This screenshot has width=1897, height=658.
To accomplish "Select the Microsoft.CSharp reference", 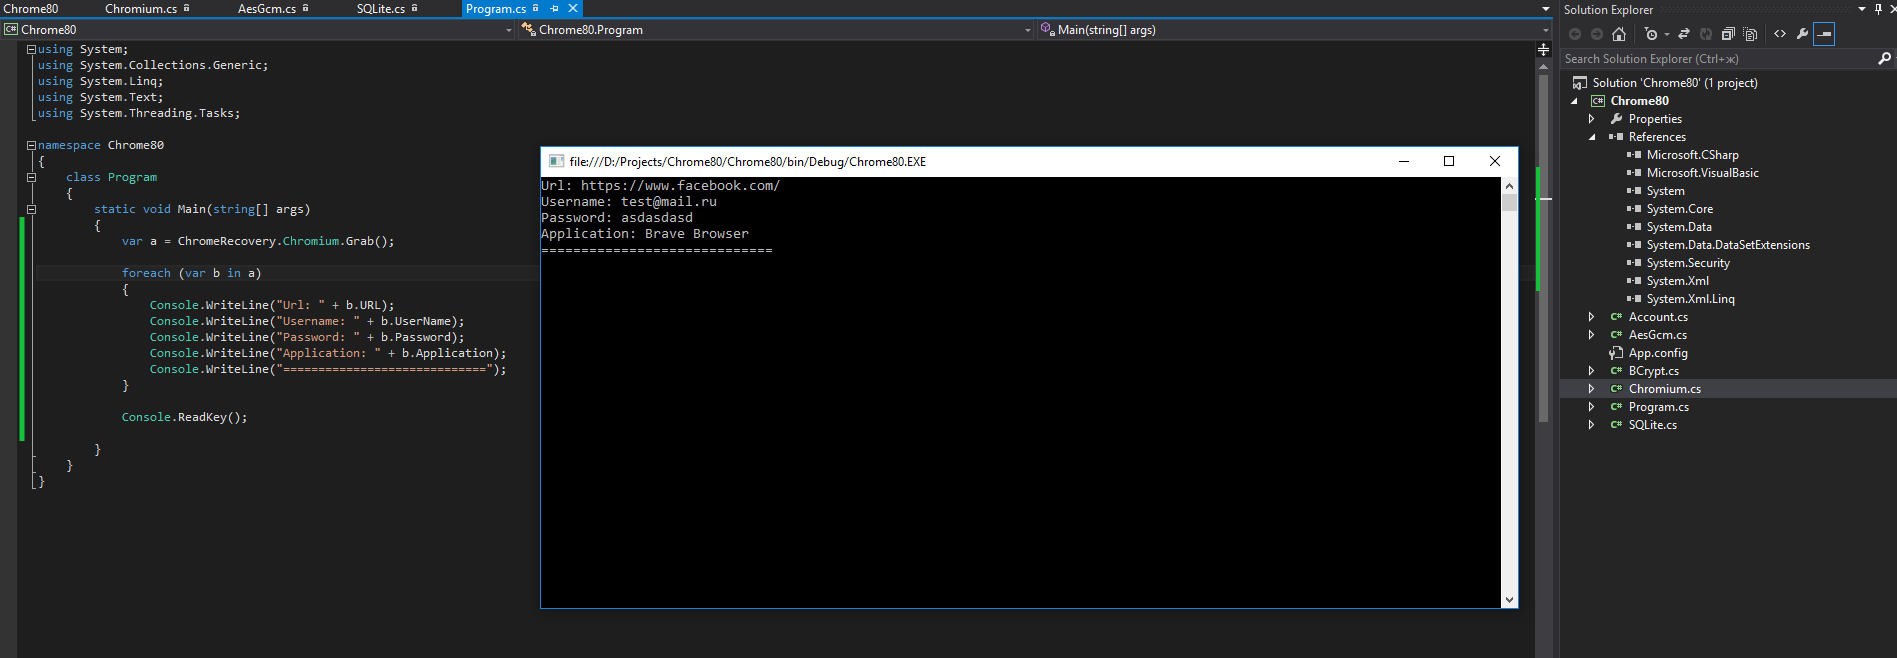I will (1692, 155).
